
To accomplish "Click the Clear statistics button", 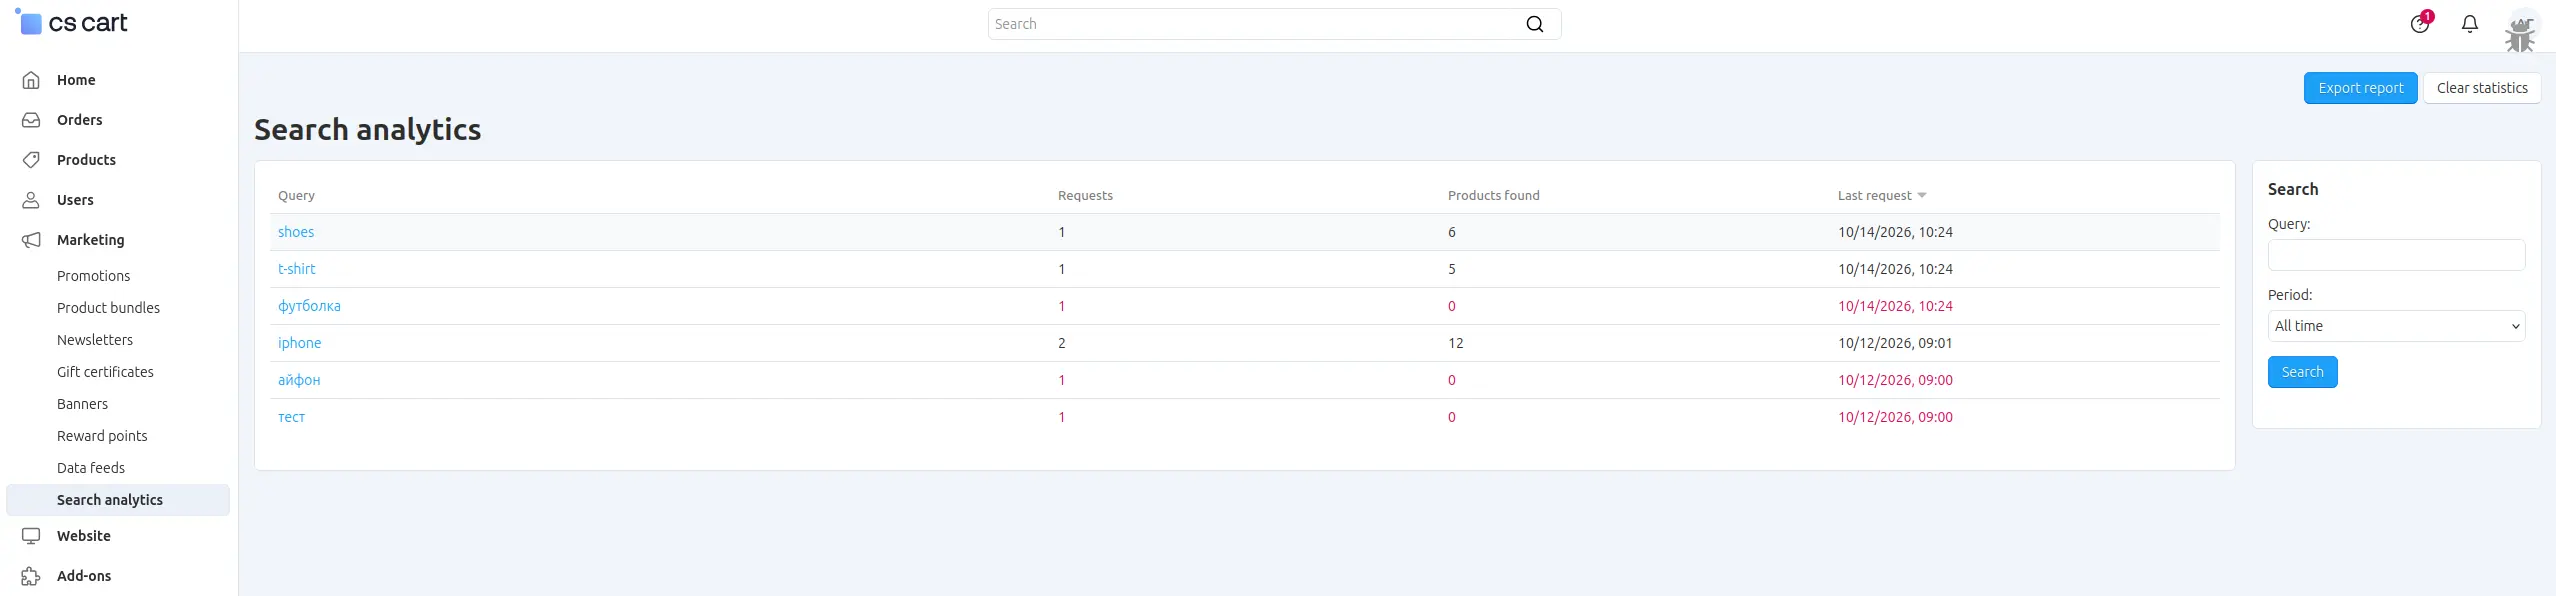I will pyautogui.click(x=2482, y=88).
